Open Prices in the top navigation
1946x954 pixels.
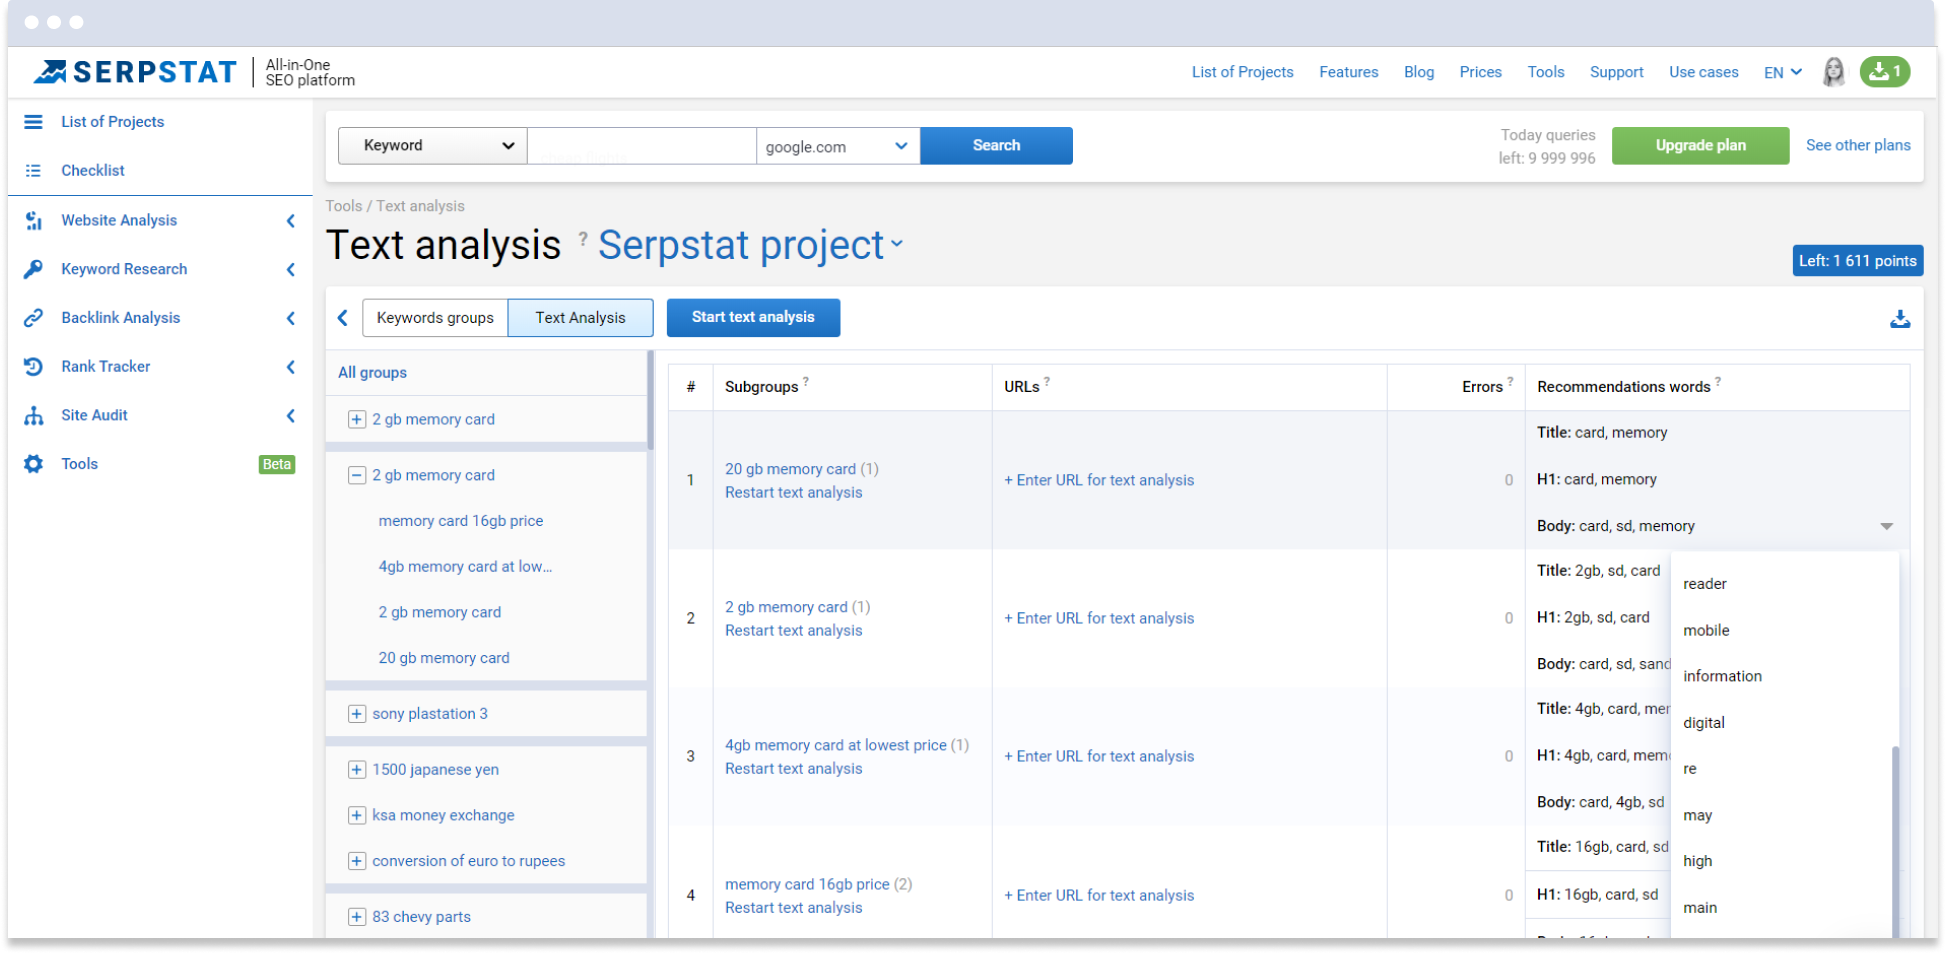point(1480,72)
